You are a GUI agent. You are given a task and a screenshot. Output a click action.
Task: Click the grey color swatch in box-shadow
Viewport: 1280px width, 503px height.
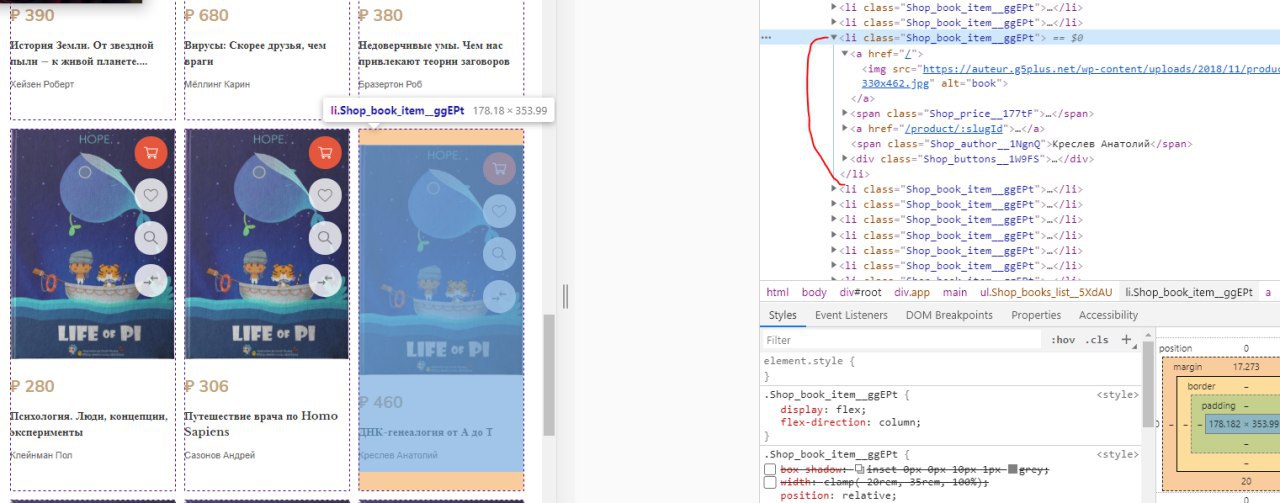[1014, 469]
